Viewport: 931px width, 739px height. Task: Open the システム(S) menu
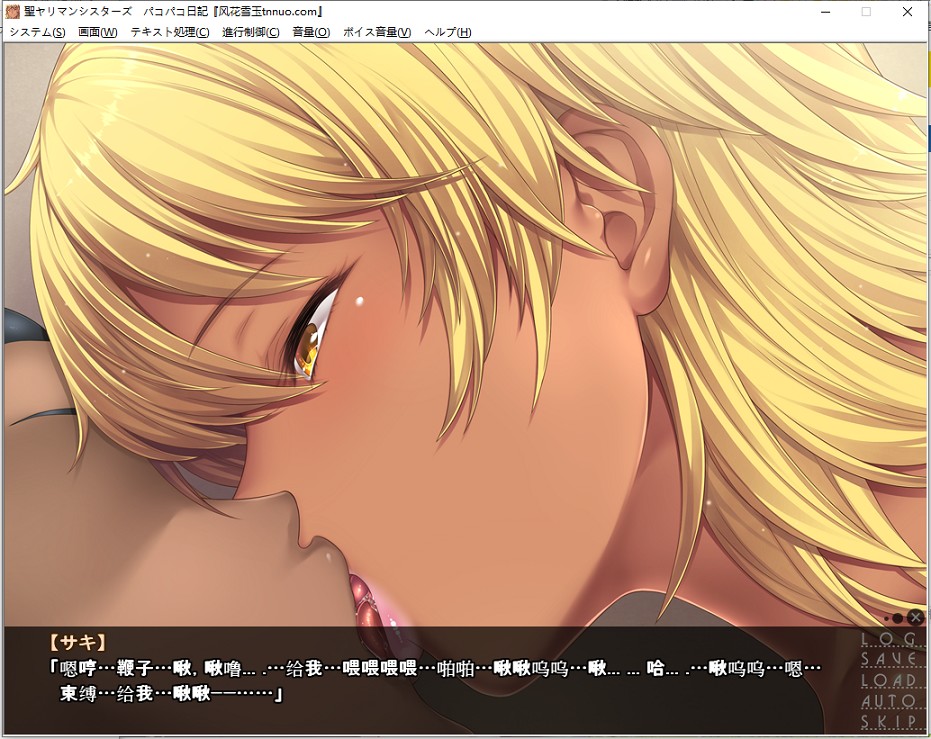pos(37,32)
